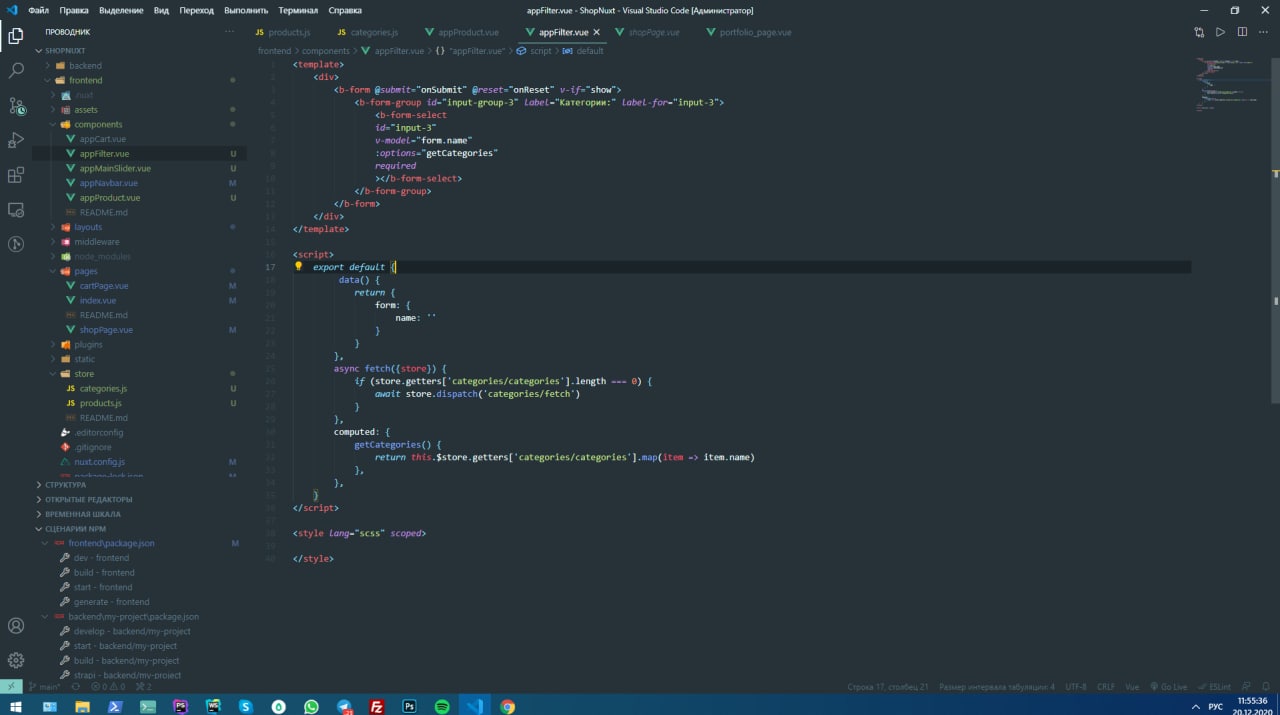
Task: Open the Extensions view
Action: coord(16,175)
